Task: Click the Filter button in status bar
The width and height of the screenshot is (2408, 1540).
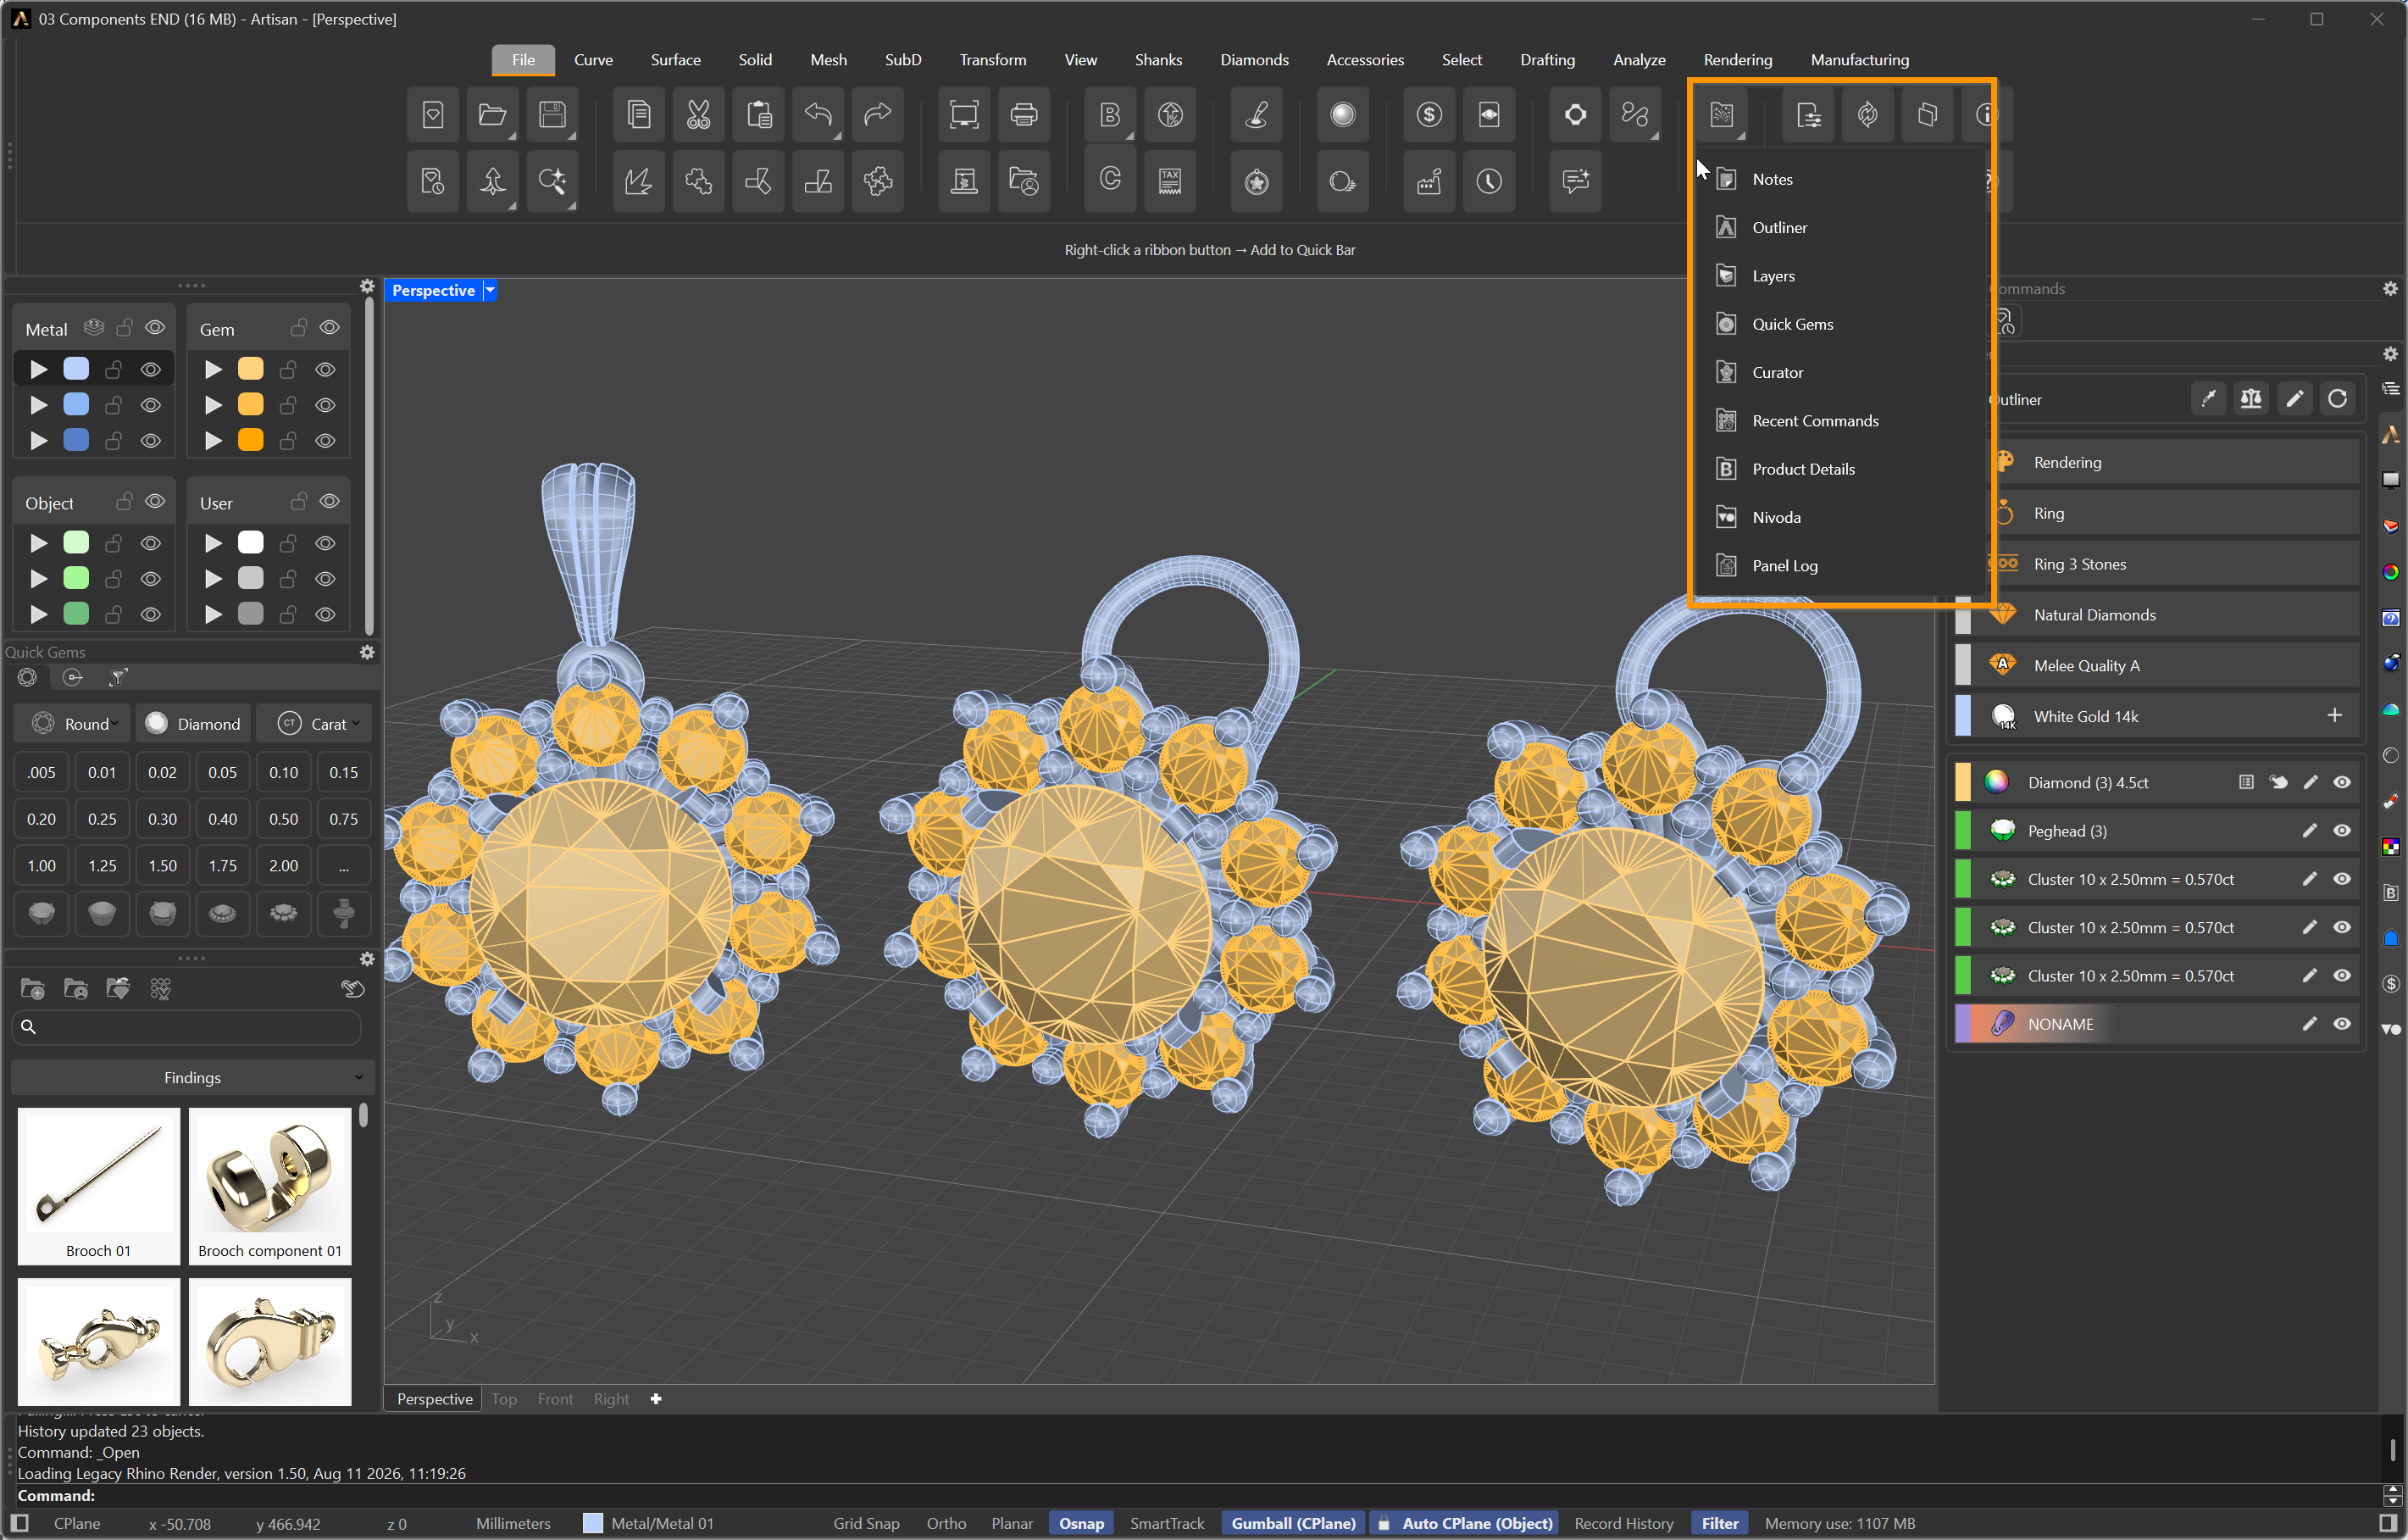Action: [1719, 1523]
